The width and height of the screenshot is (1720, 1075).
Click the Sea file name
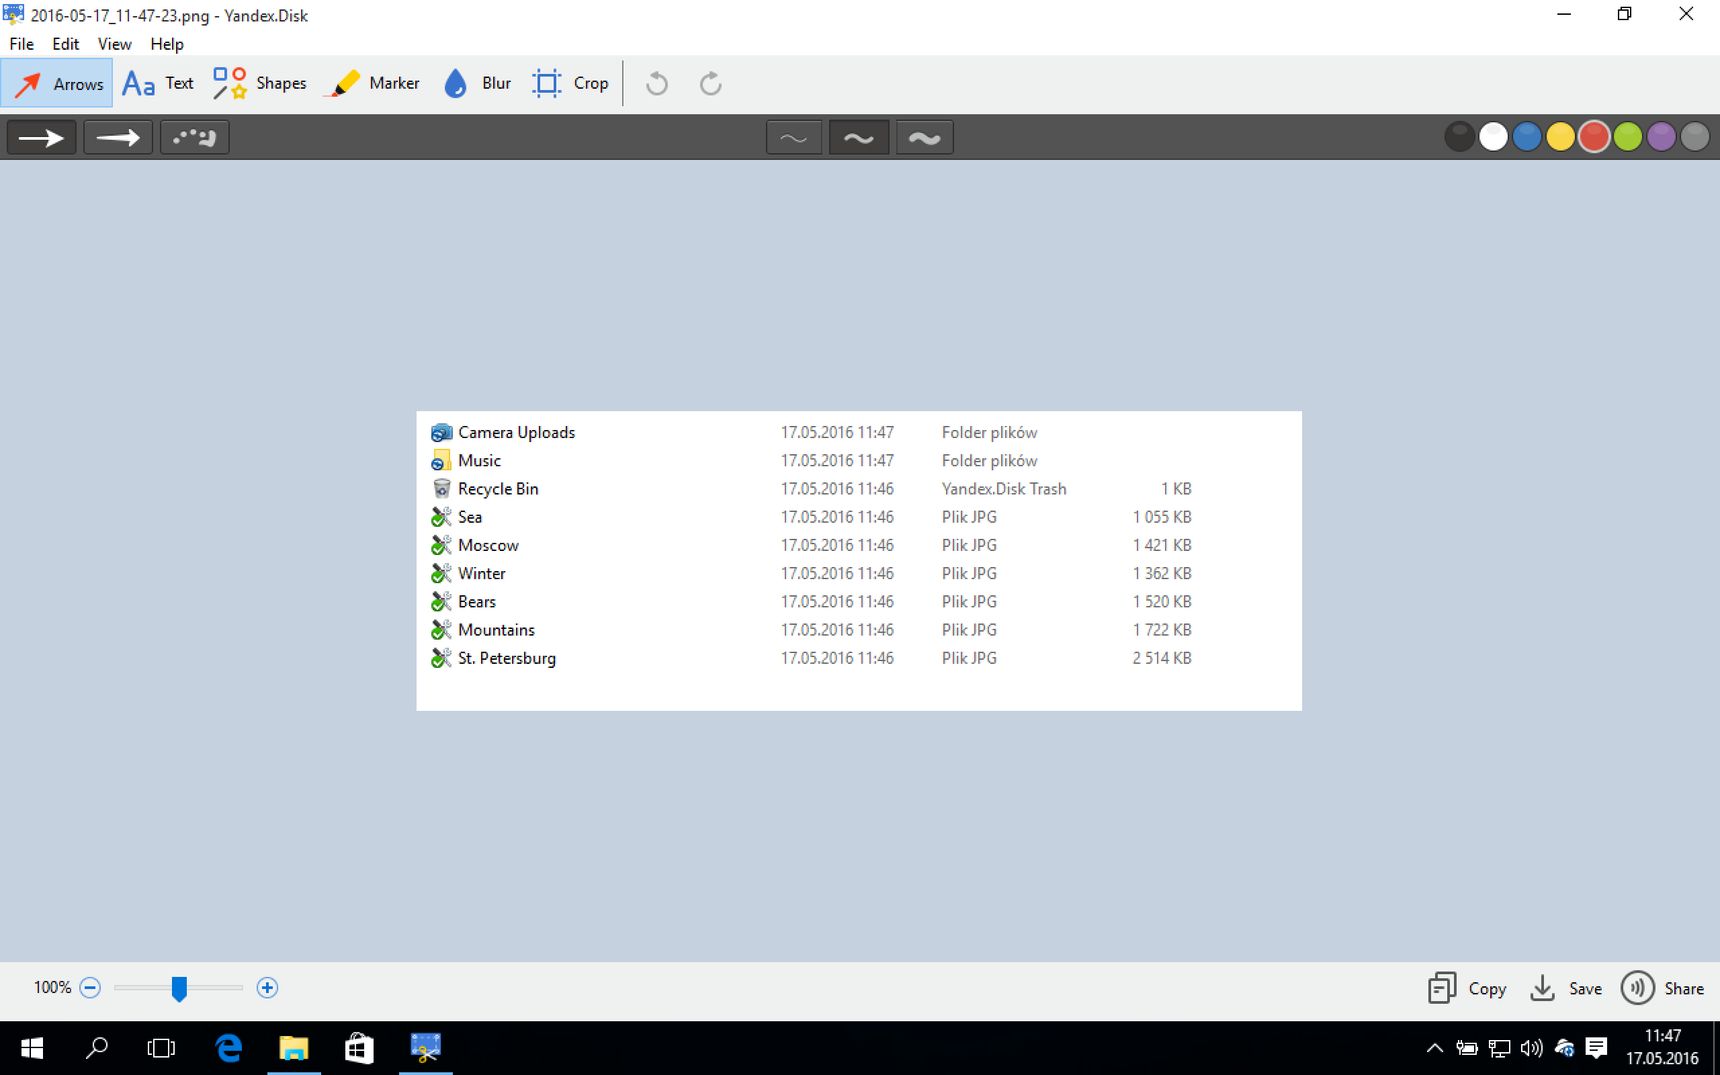click(470, 517)
